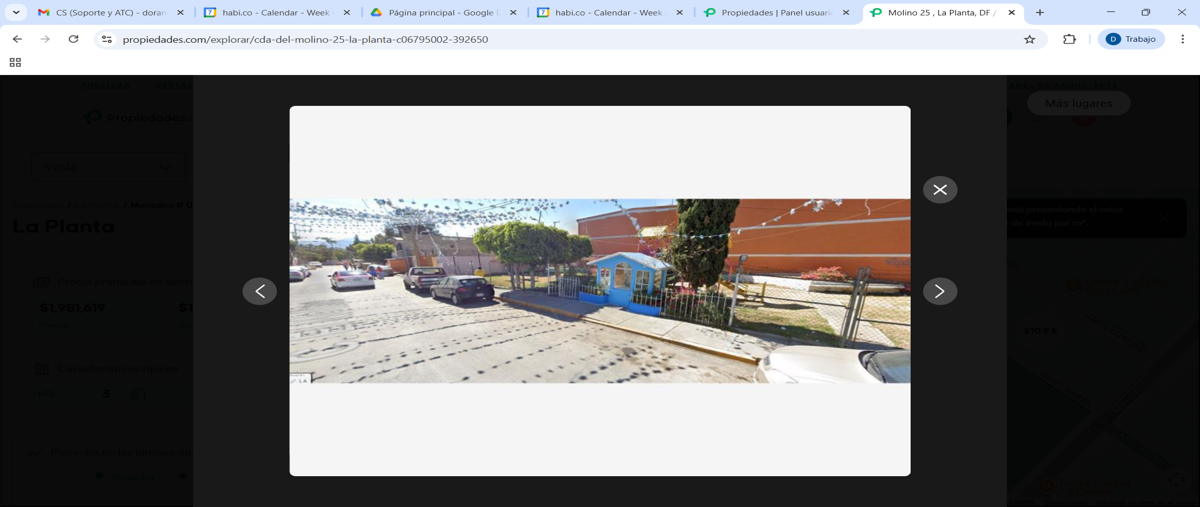The width and height of the screenshot is (1200, 507).
Task: Go forward in browser history
Action: [x=45, y=39]
